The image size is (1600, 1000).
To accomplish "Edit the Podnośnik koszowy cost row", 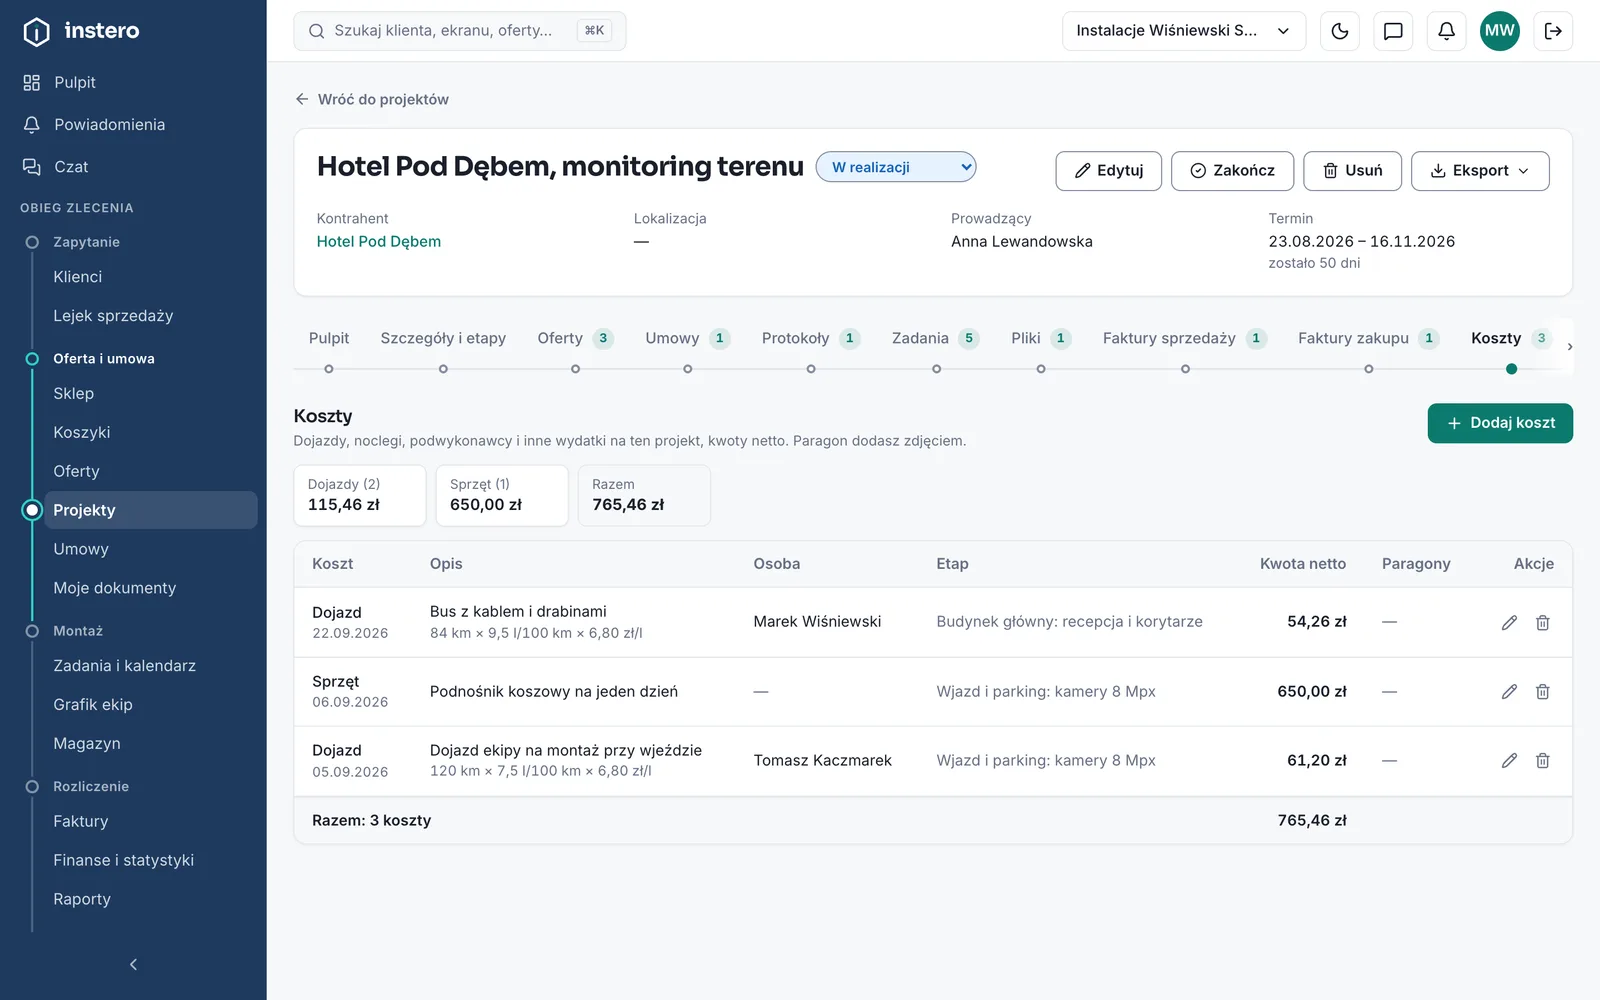I will (x=1509, y=691).
